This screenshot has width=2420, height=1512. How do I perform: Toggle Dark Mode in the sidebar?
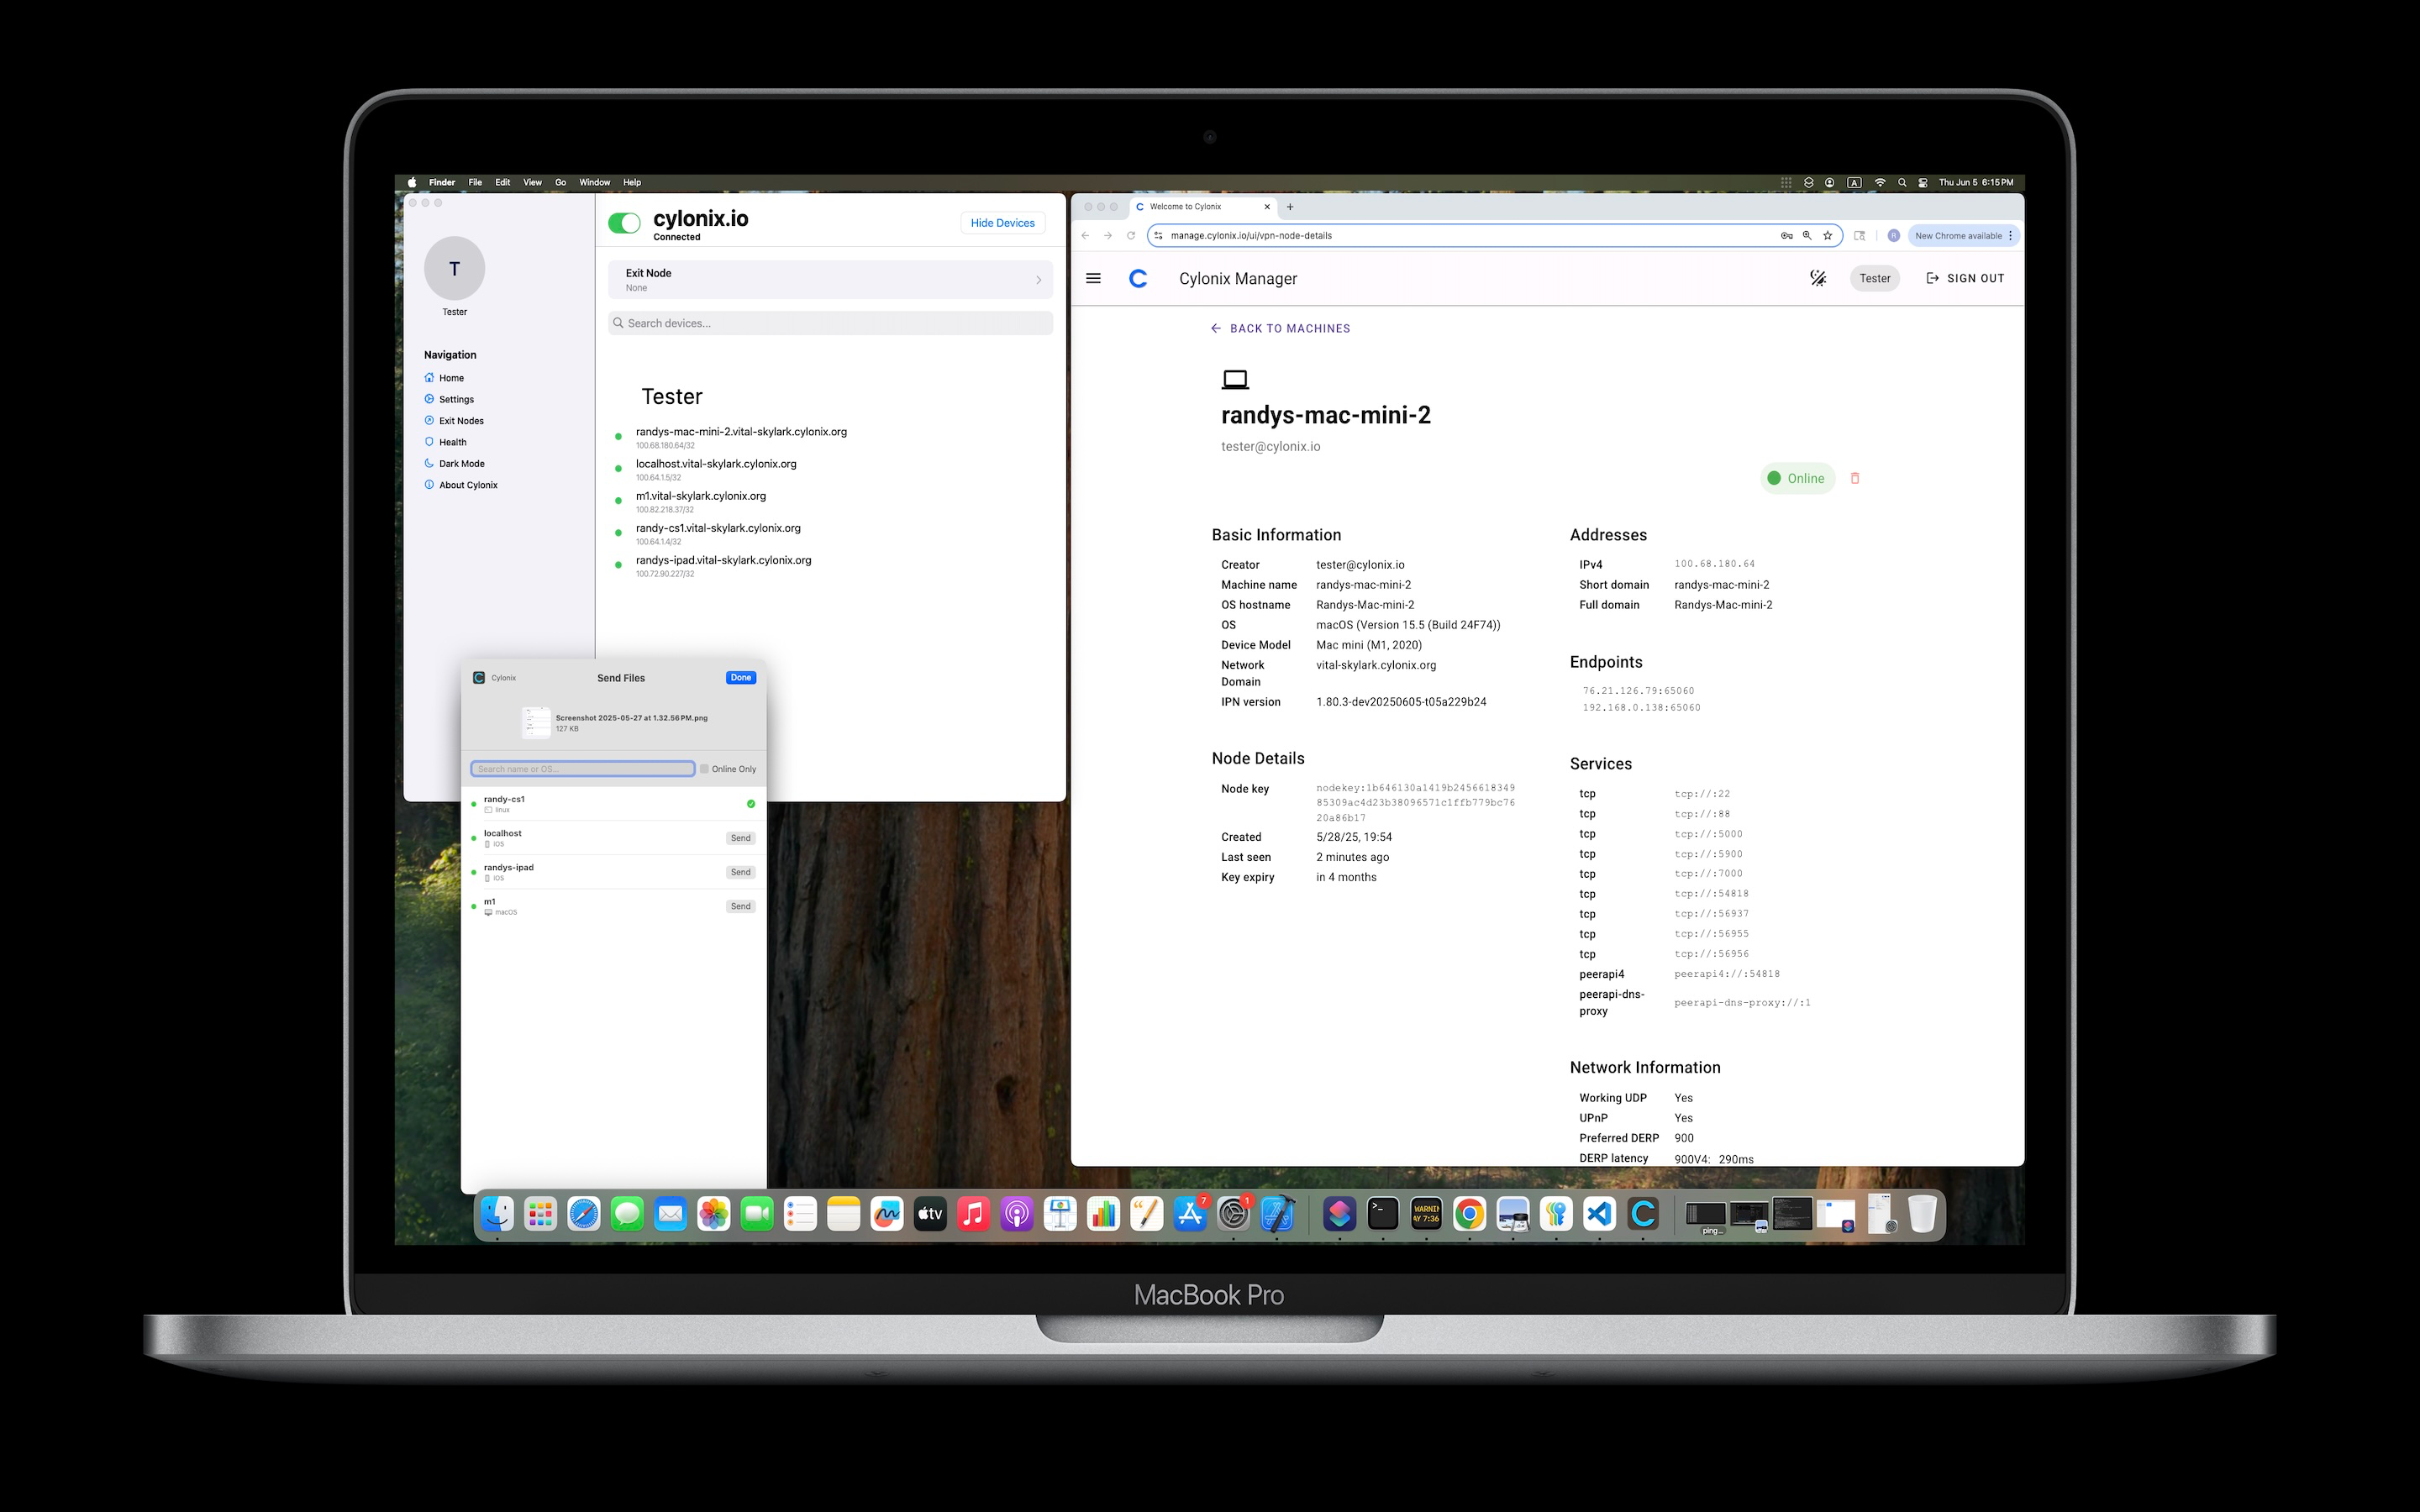(x=454, y=464)
